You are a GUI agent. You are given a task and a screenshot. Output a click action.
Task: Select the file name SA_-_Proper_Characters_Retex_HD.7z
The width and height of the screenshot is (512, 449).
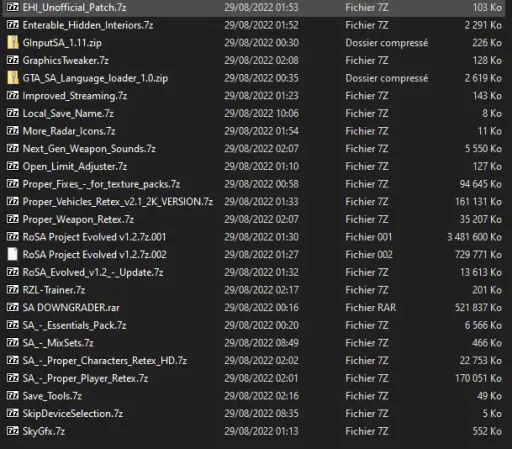point(105,361)
